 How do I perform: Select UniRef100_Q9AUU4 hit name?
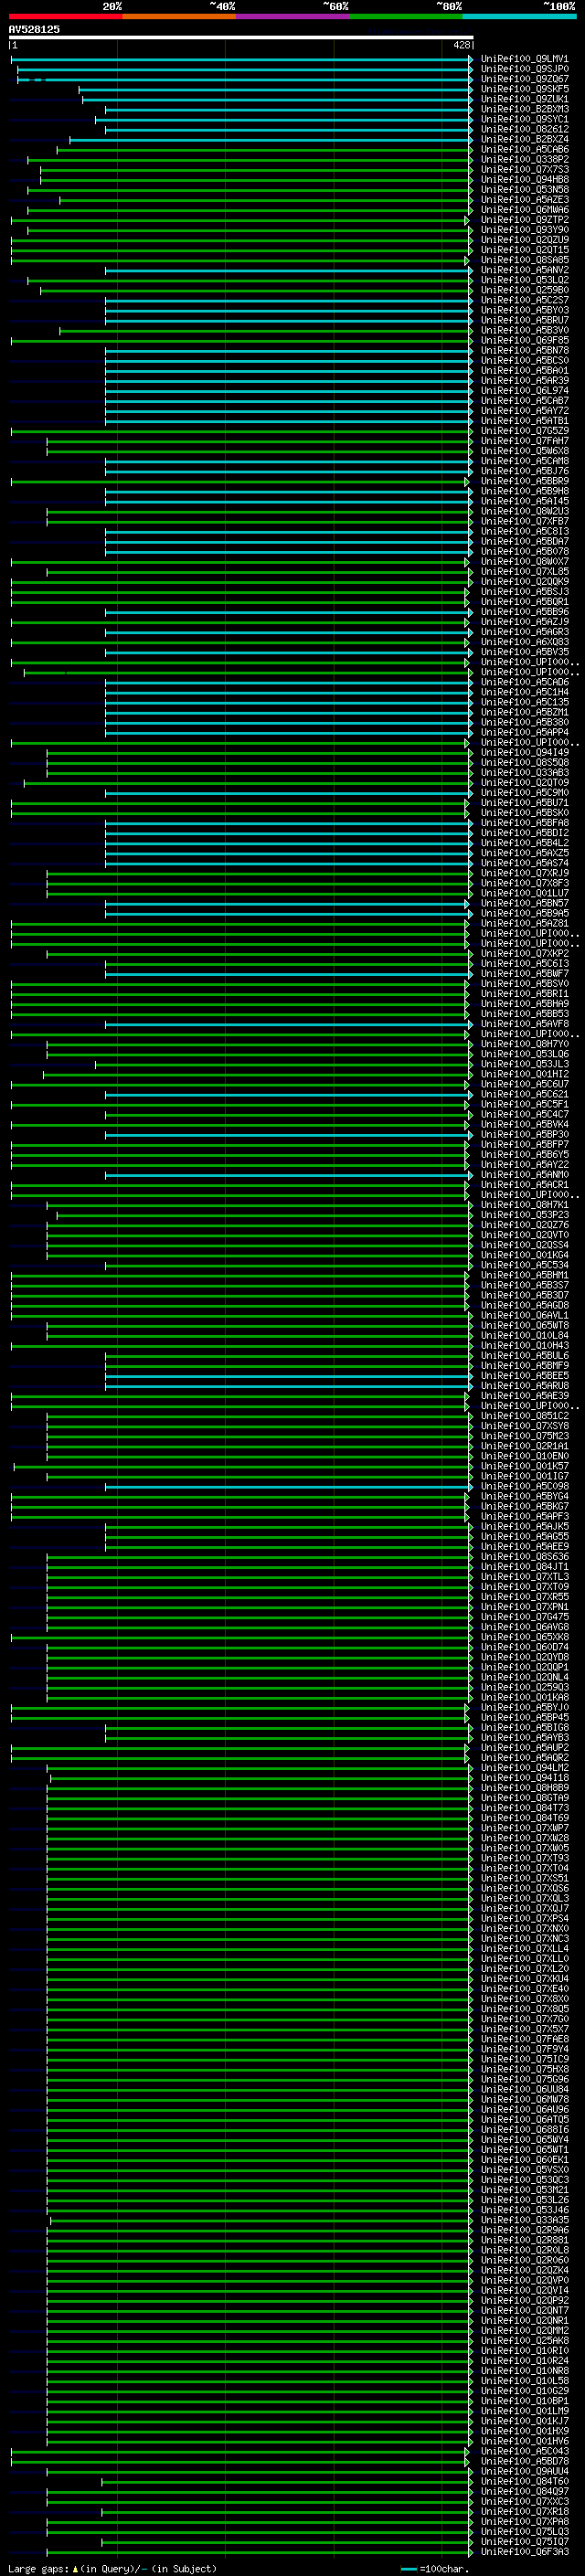(525, 2471)
